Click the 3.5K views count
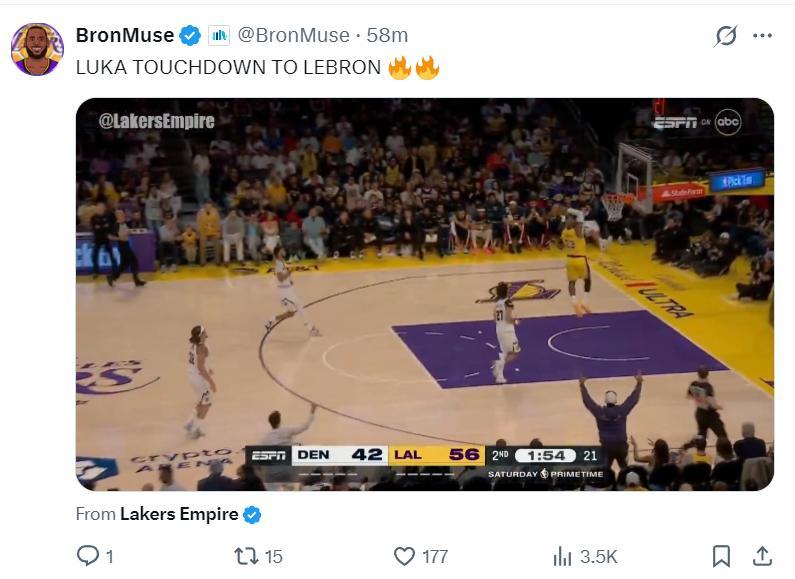 [598, 556]
